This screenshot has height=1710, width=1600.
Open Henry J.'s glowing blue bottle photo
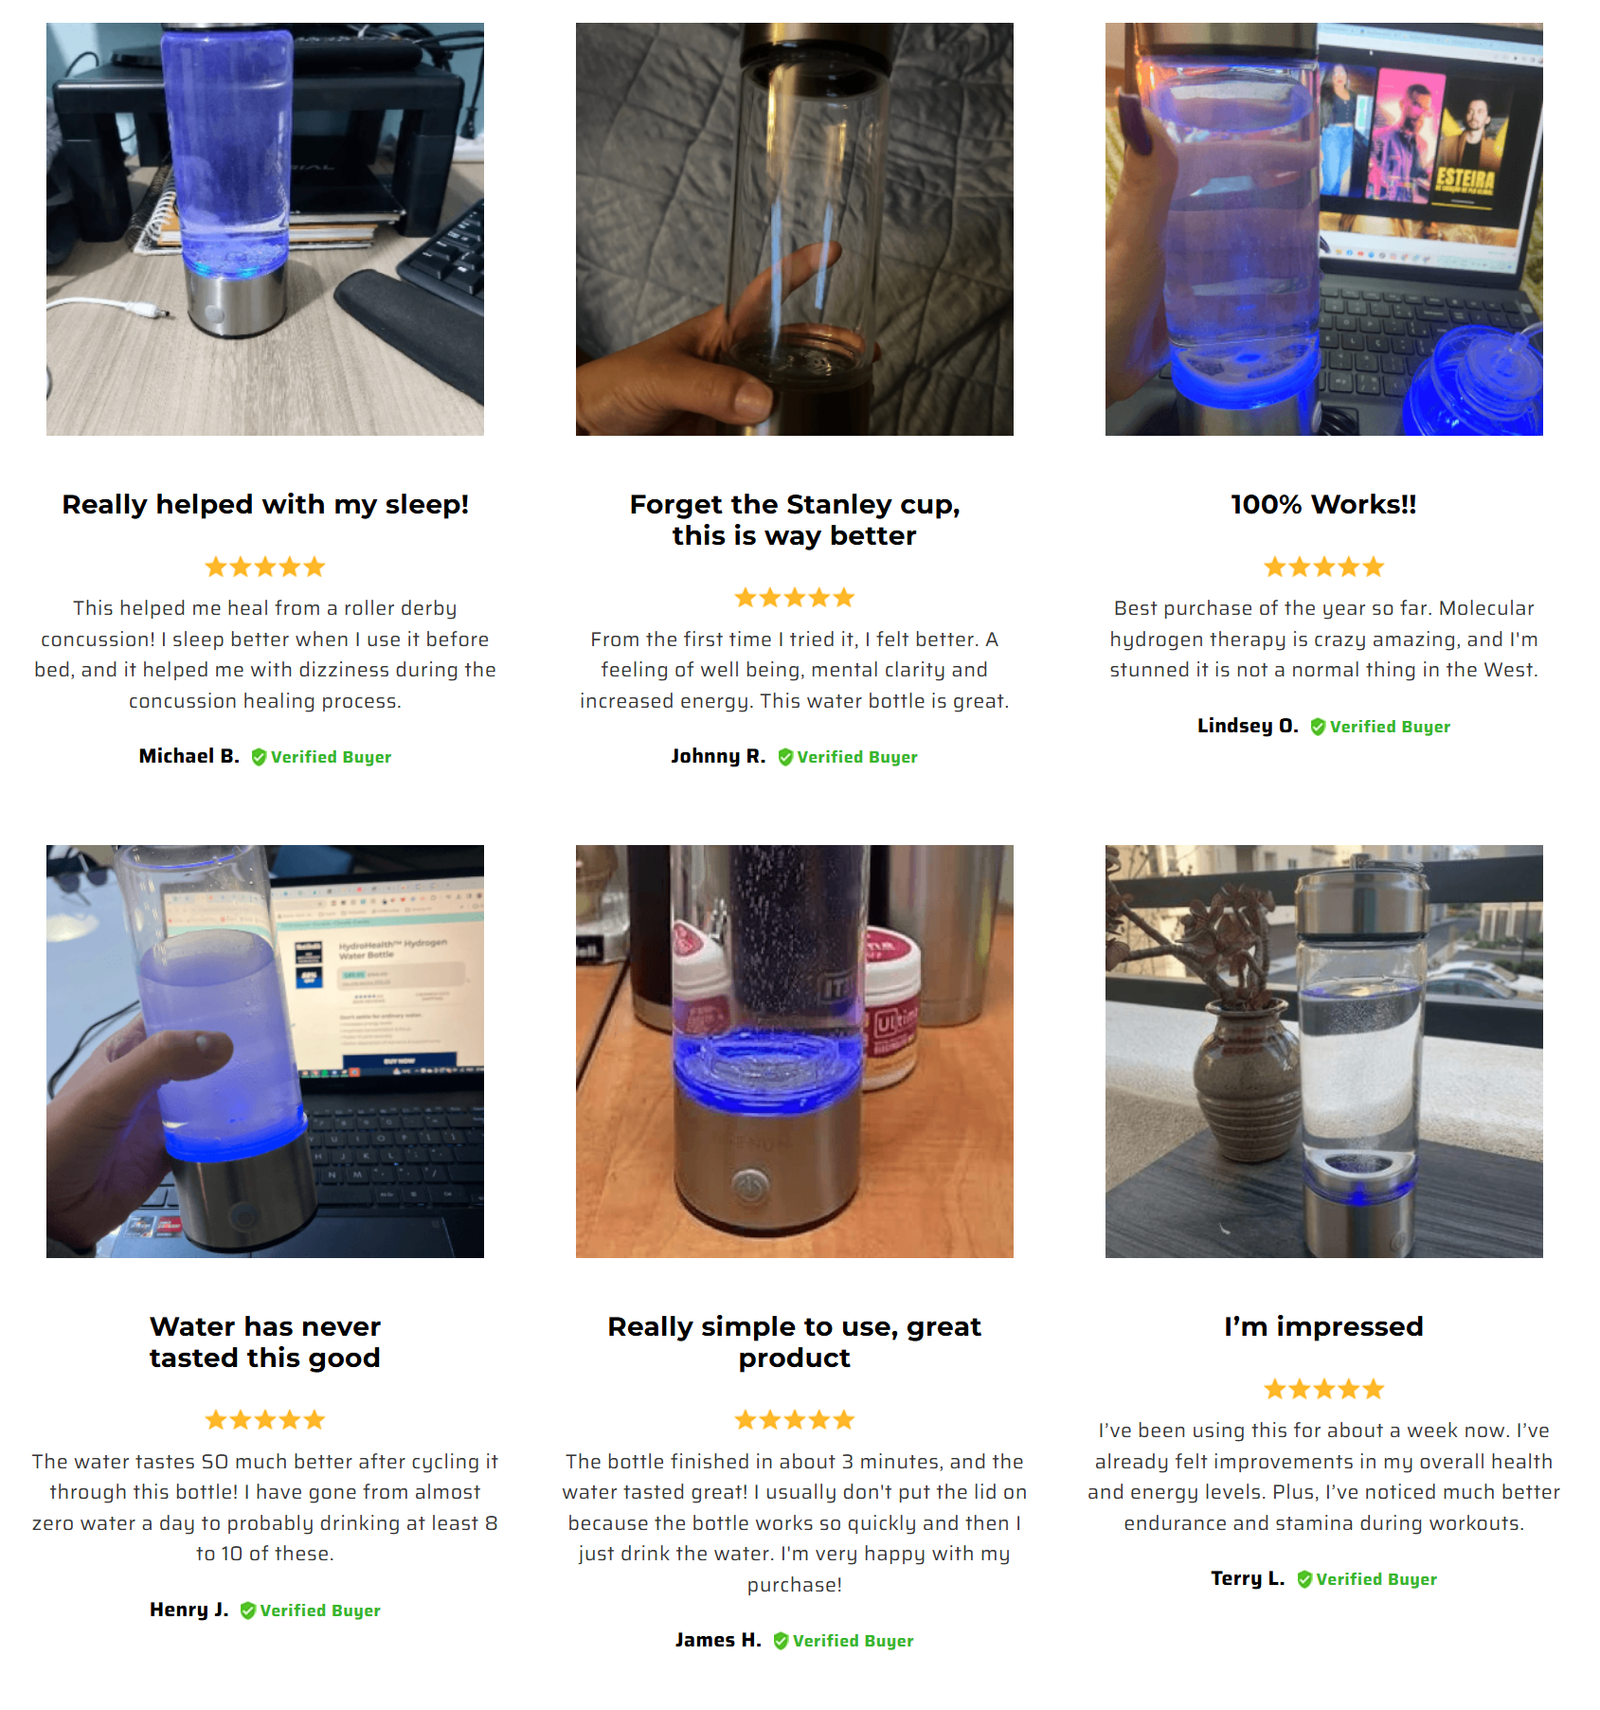[265, 1051]
